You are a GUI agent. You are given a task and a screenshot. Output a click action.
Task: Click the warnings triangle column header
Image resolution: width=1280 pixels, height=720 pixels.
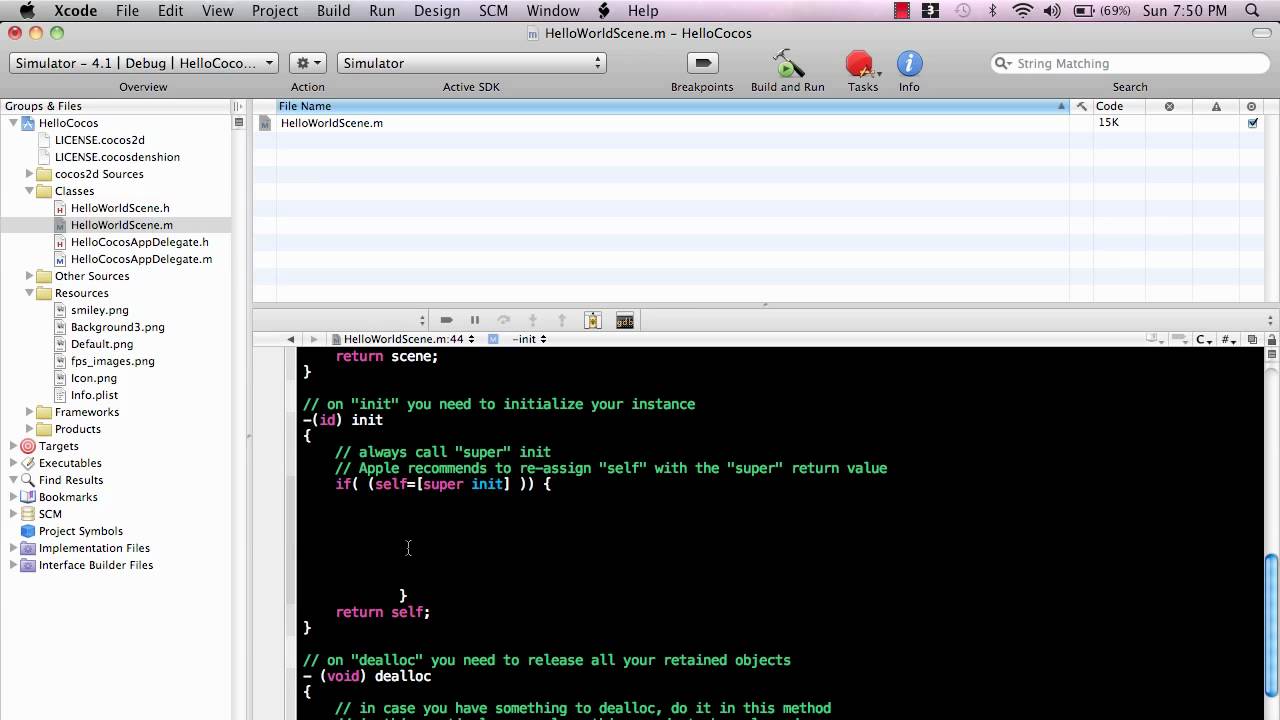(x=1216, y=106)
